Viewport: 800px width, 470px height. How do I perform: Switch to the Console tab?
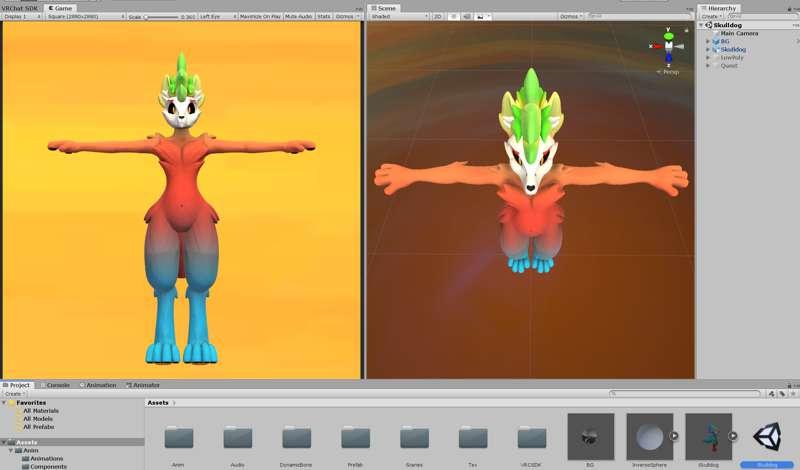55,385
